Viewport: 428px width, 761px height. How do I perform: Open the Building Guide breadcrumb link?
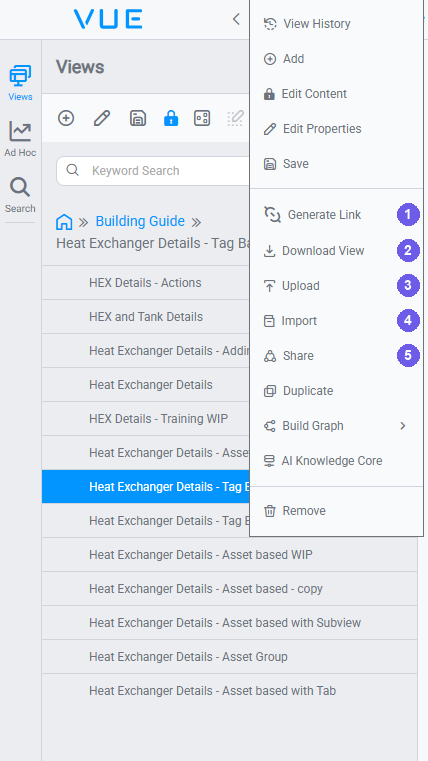(x=140, y=221)
